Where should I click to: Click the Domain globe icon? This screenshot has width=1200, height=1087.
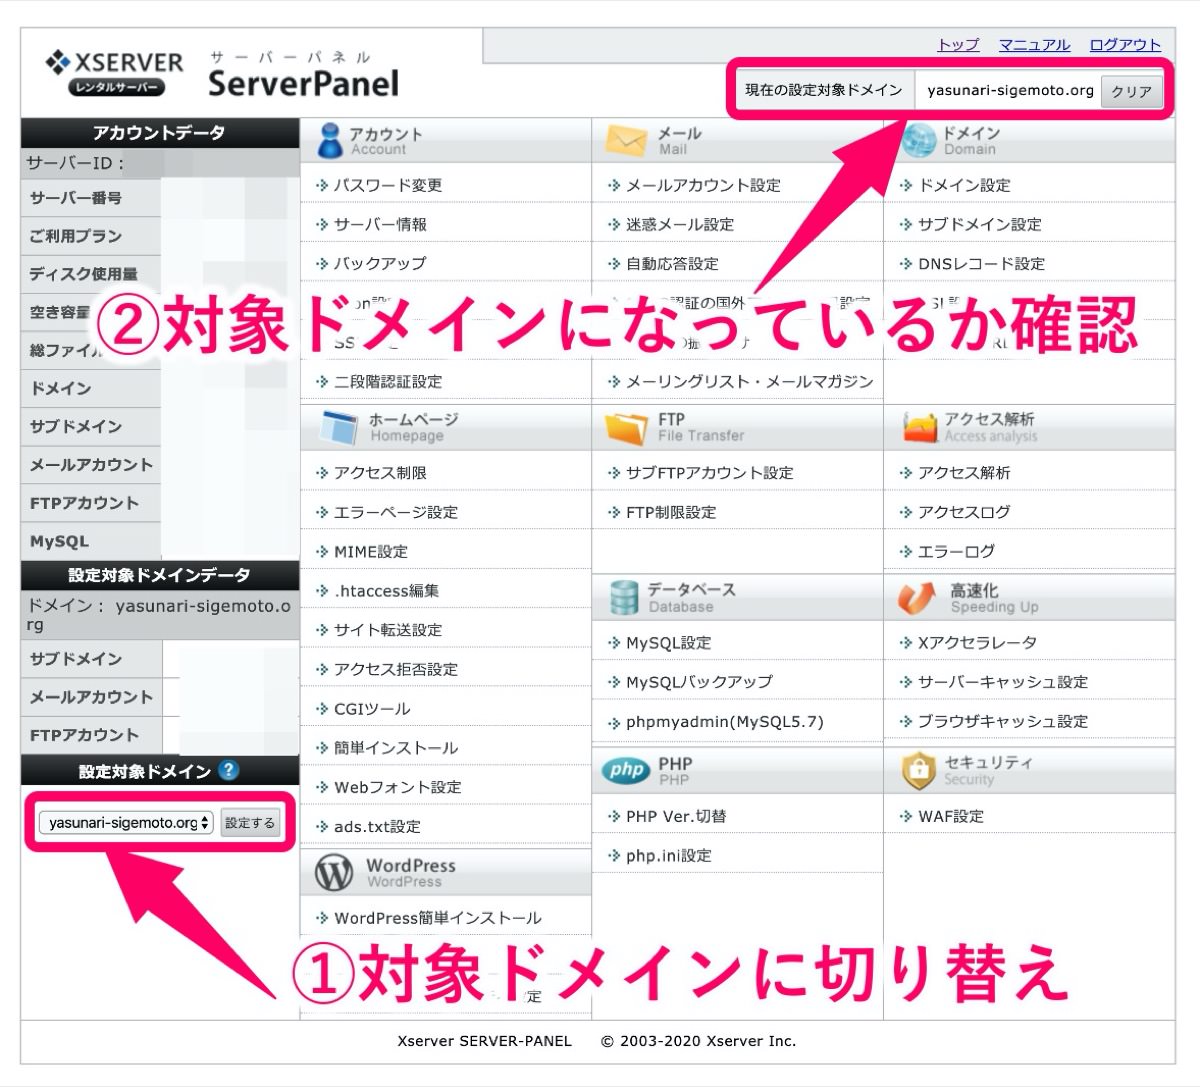[917, 141]
